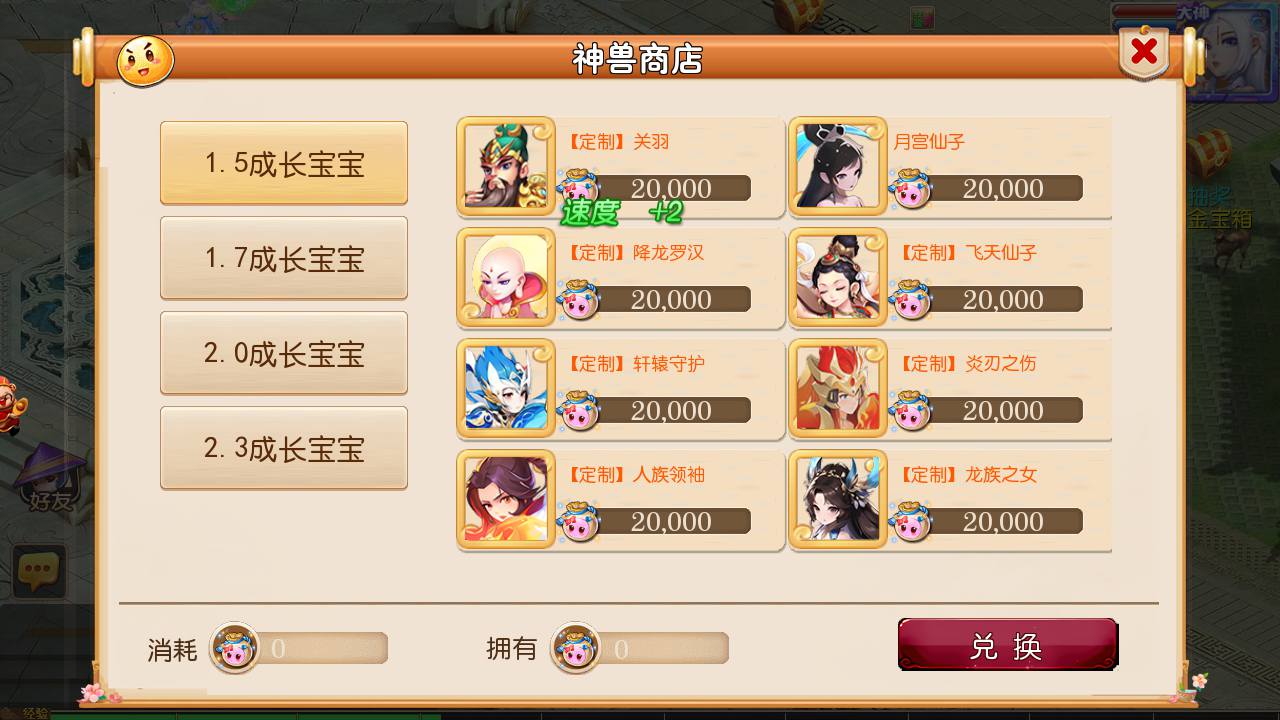Open the 2.0成长宝宝 category
This screenshot has width=1280, height=720.
tap(284, 353)
